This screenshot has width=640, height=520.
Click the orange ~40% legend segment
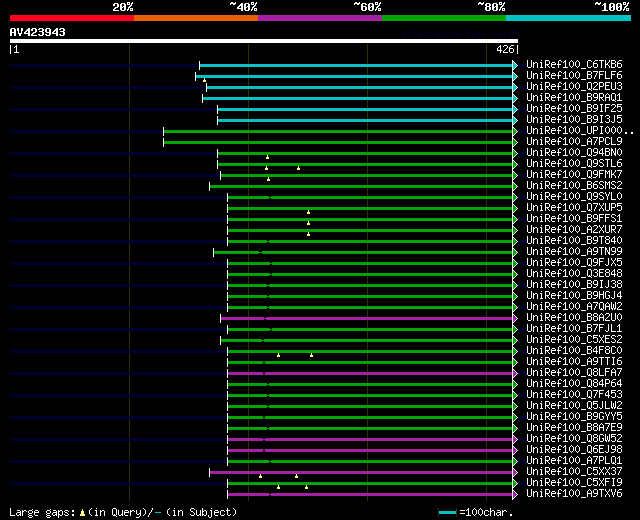(x=196, y=18)
